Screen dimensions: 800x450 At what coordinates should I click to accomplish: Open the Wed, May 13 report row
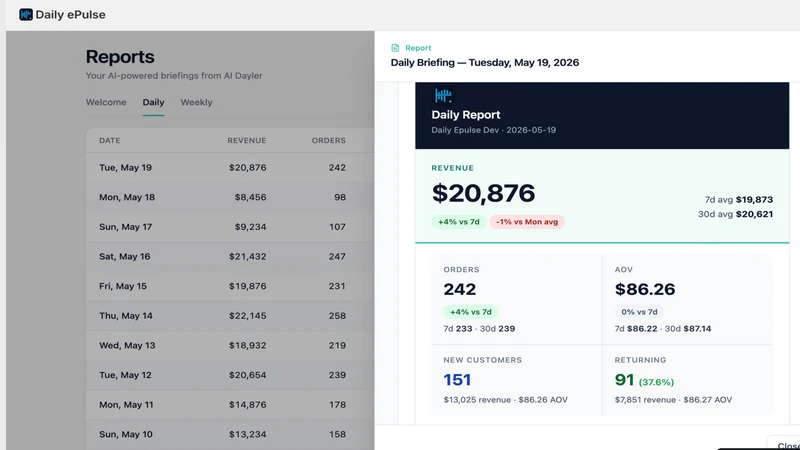click(230, 345)
